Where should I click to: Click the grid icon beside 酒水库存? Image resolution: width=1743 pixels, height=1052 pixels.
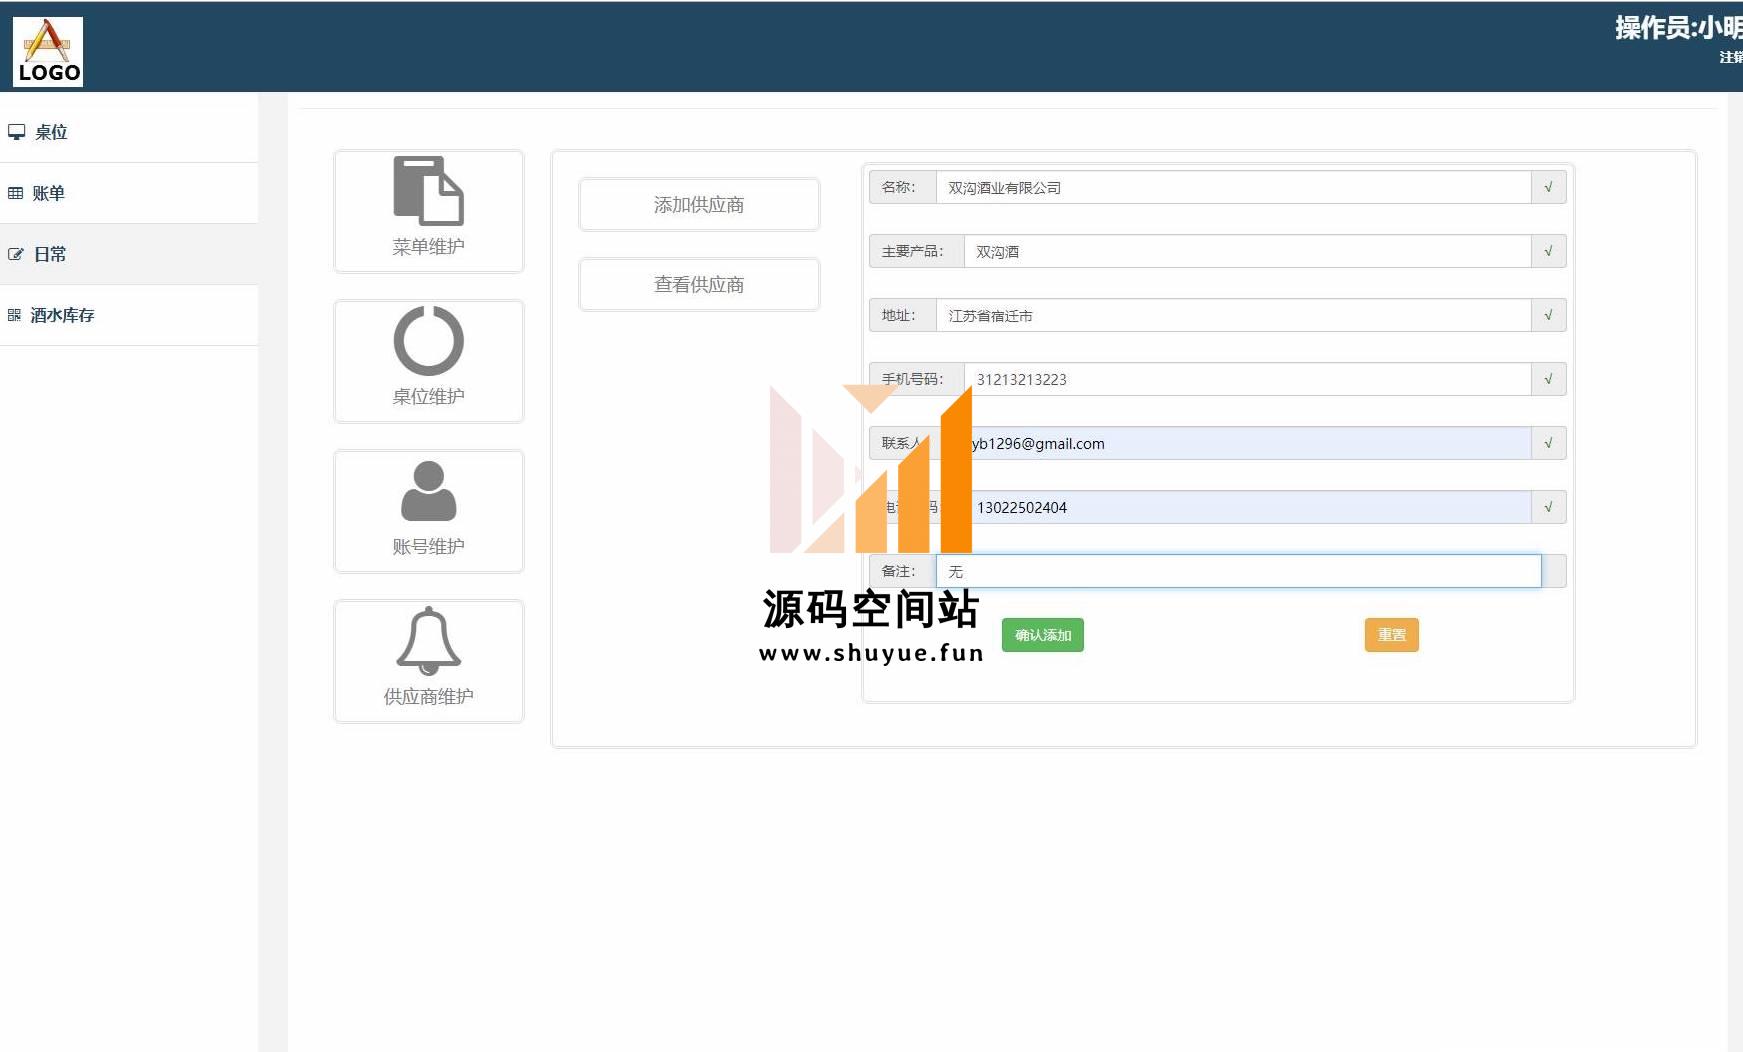pyautogui.click(x=14, y=315)
